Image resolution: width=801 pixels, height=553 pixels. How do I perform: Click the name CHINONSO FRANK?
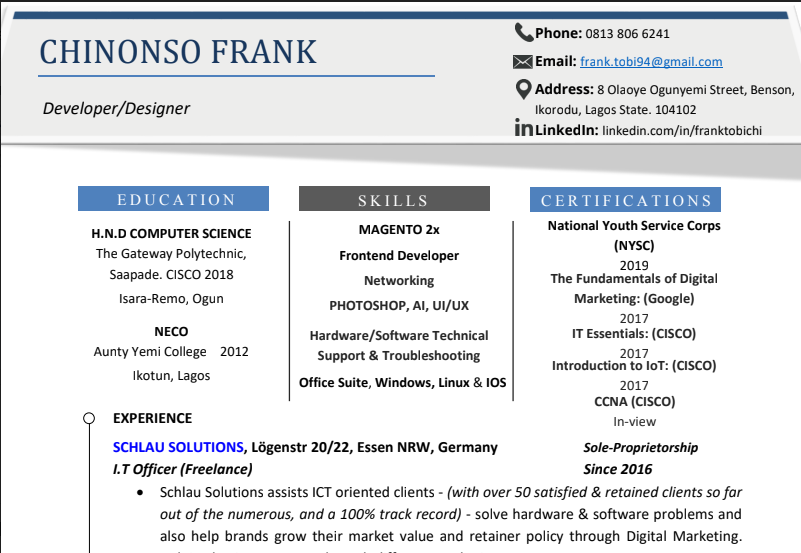[178, 52]
